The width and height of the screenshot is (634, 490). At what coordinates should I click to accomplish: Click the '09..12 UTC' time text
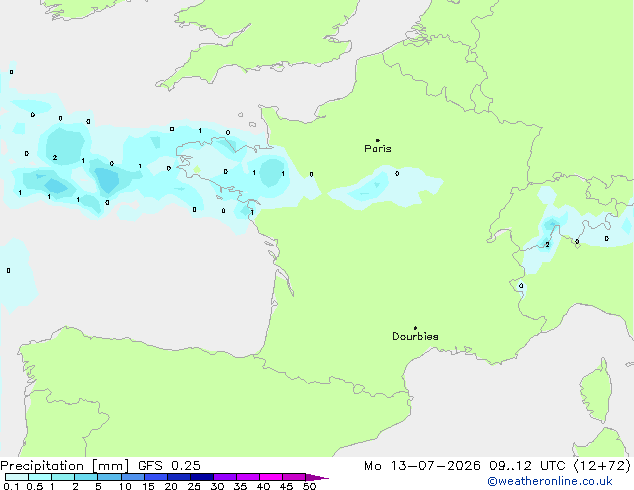point(527,466)
